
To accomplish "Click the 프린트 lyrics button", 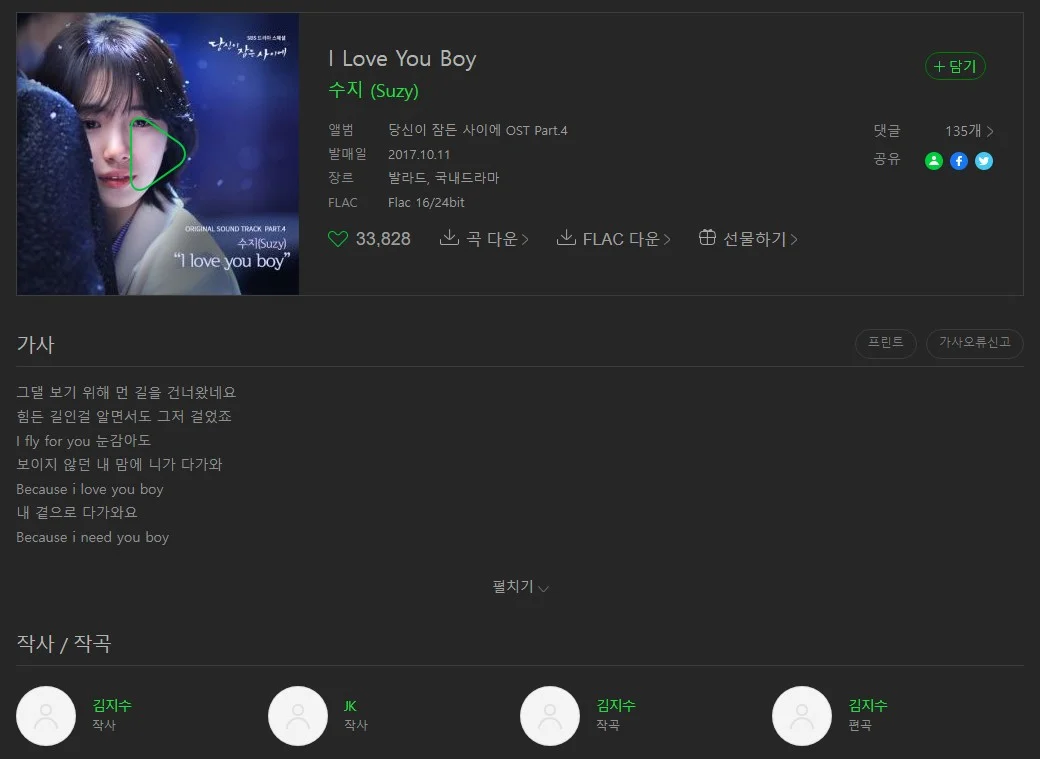I will pyautogui.click(x=885, y=344).
